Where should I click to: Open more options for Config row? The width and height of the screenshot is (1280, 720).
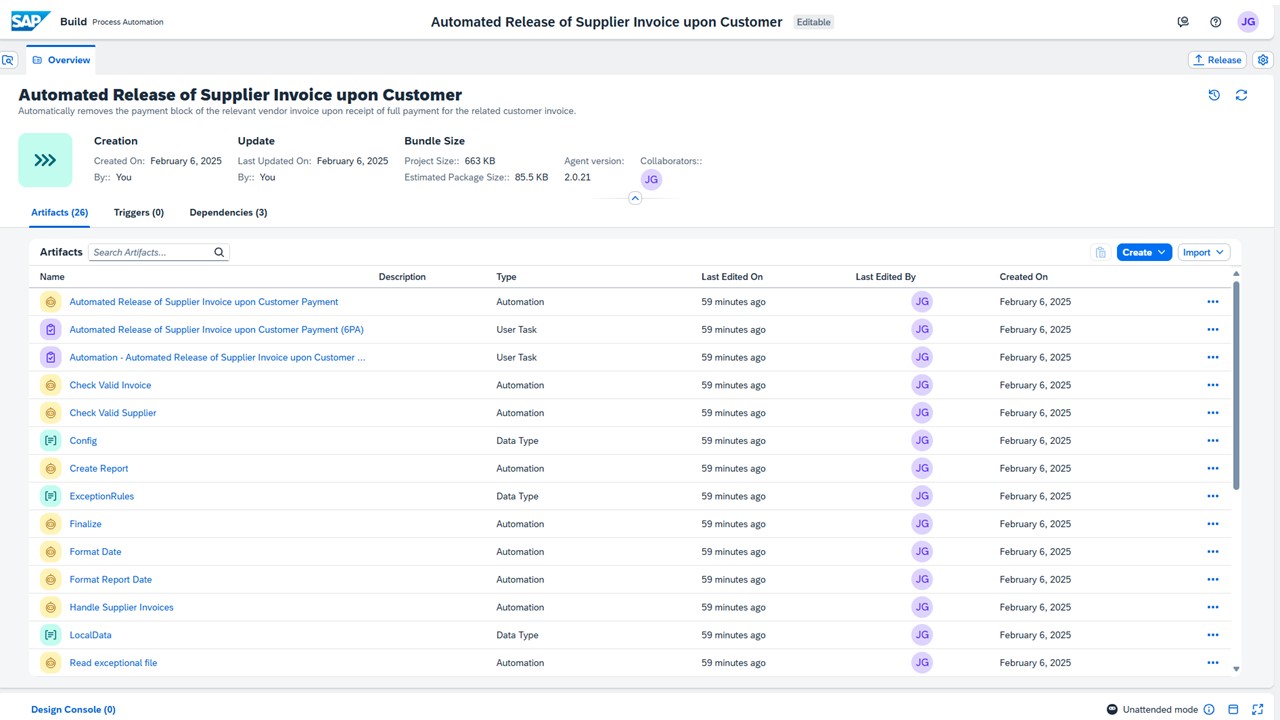1212,441
